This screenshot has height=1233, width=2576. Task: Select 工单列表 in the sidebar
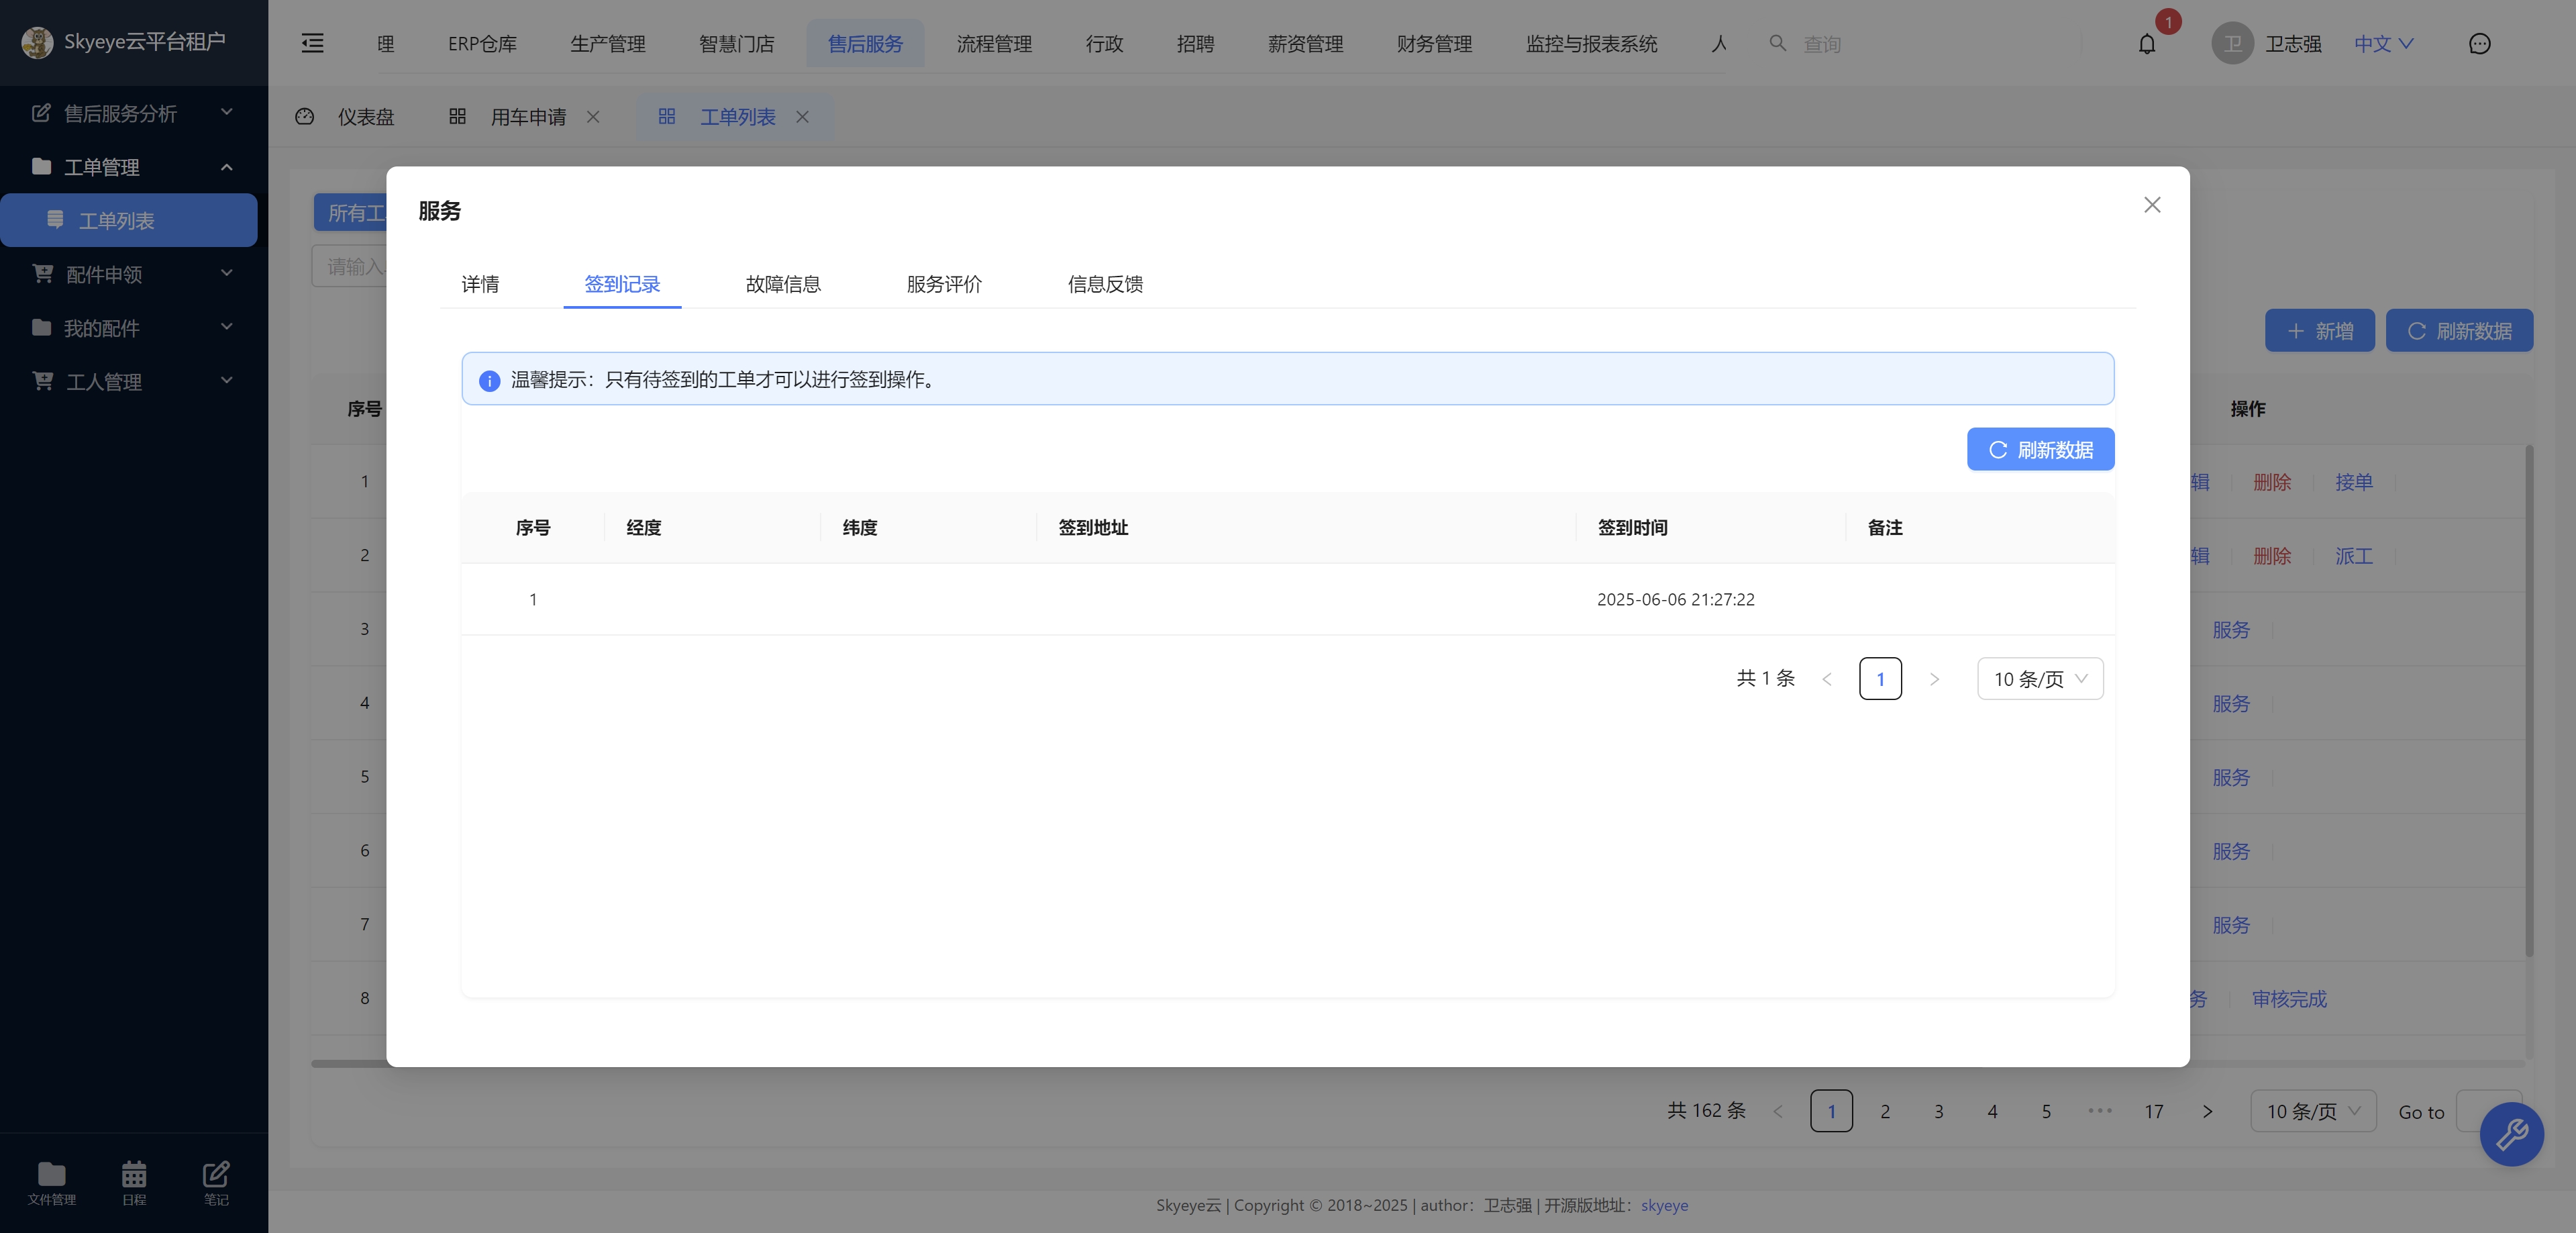[129, 220]
